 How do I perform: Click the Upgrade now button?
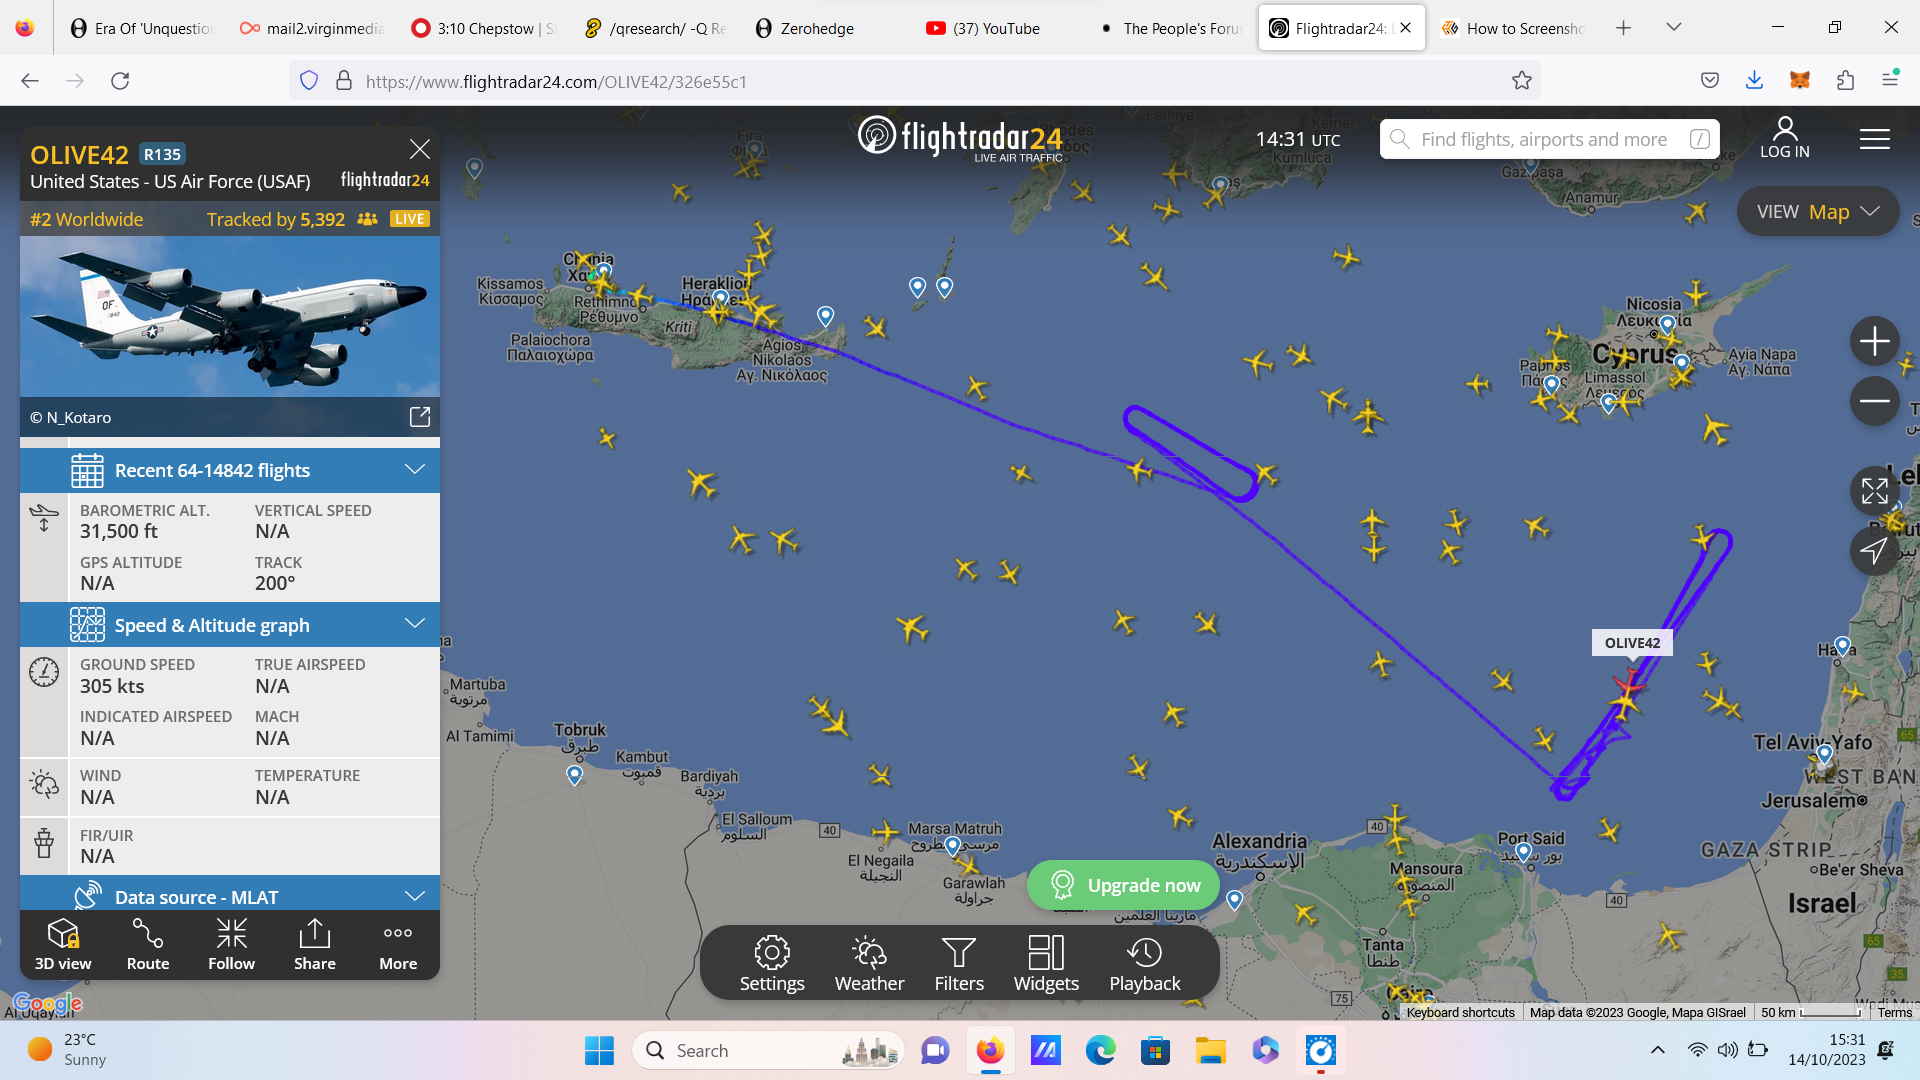(x=1124, y=885)
